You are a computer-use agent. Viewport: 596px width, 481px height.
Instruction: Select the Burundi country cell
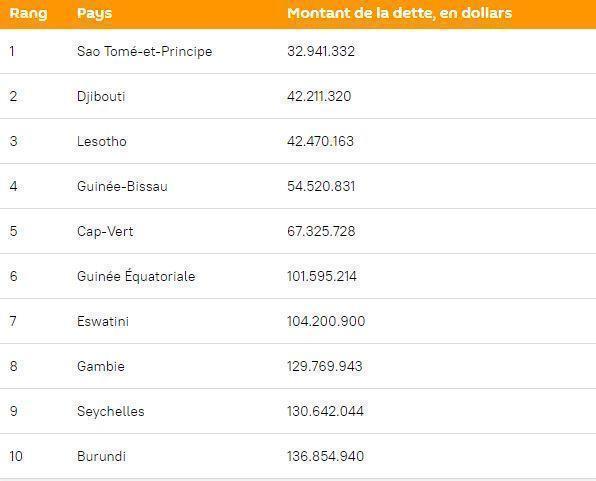pos(101,456)
